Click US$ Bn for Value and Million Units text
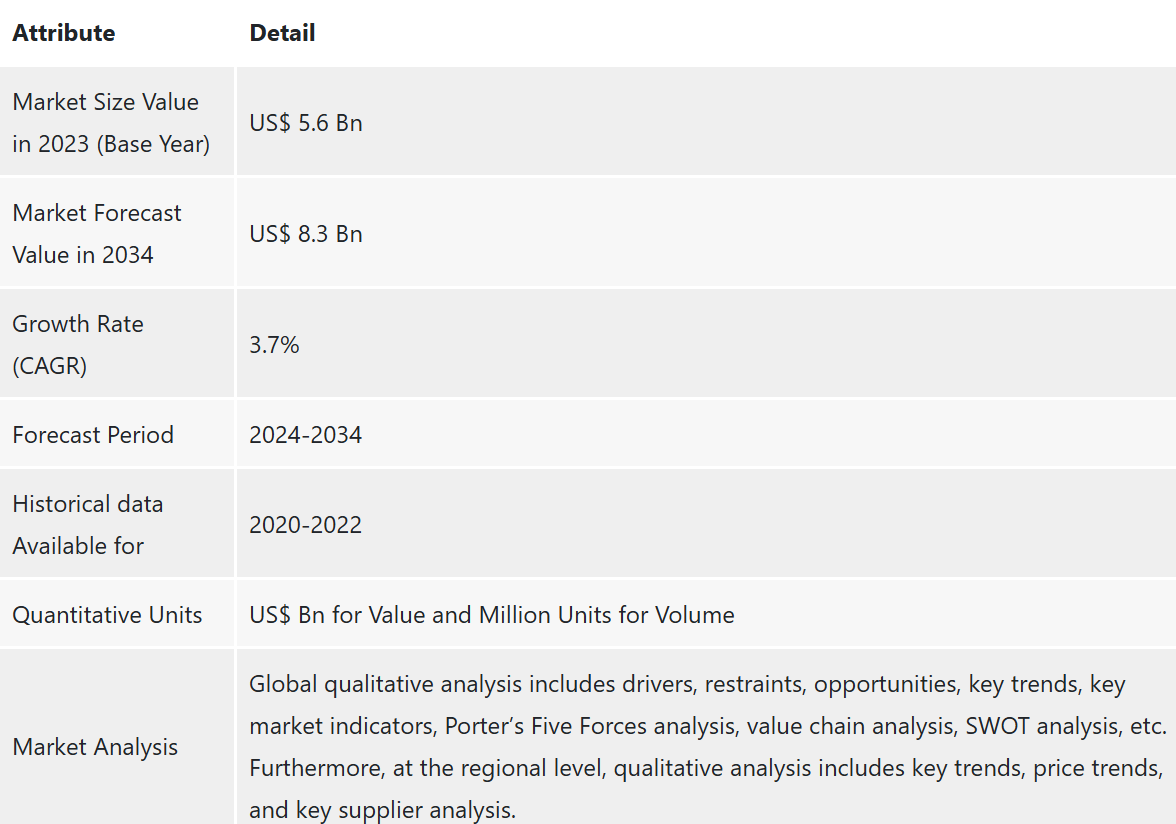Viewport: 1176px width, 824px height. pos(492,615)
